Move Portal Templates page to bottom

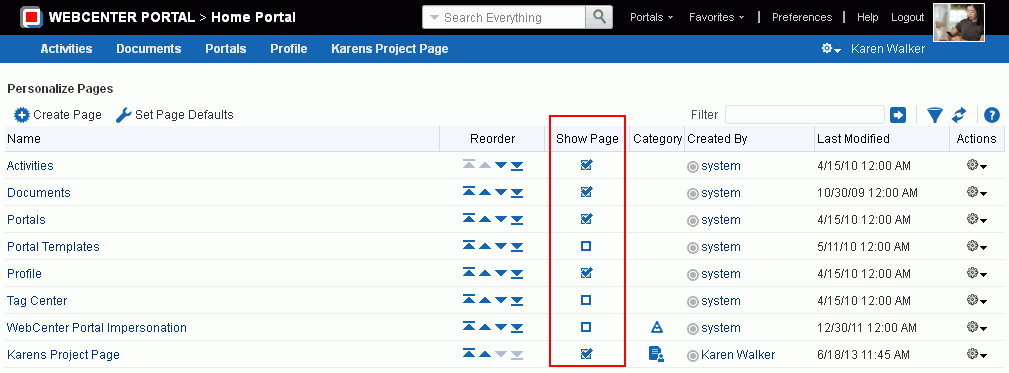tap(517, 246)
